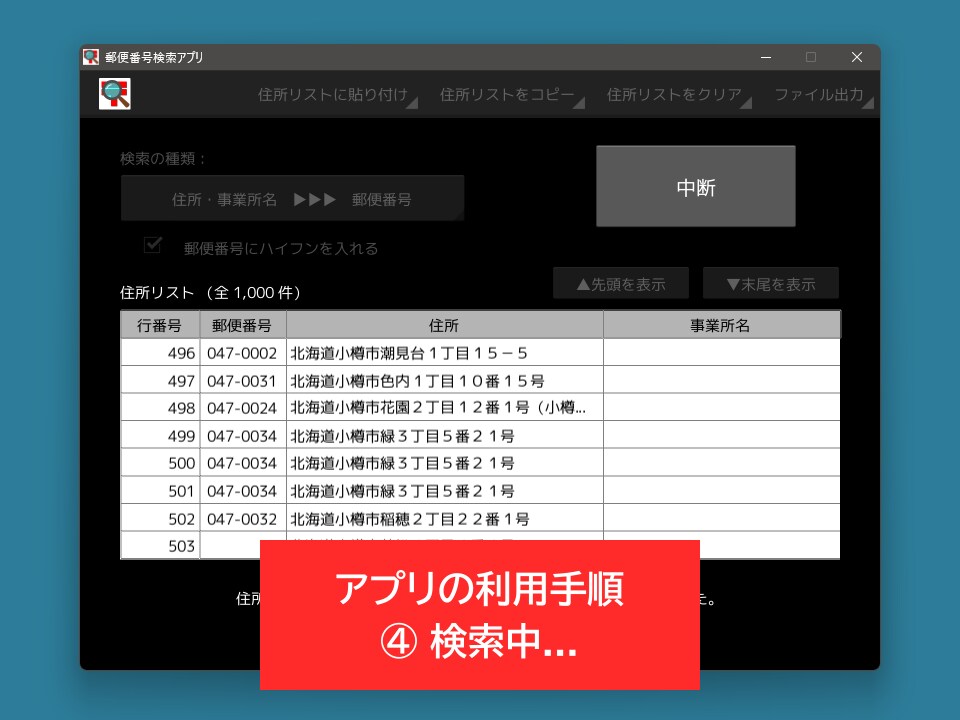
Task: Open 住所リストに貼り付け menu
Action: tap(336, 95)
